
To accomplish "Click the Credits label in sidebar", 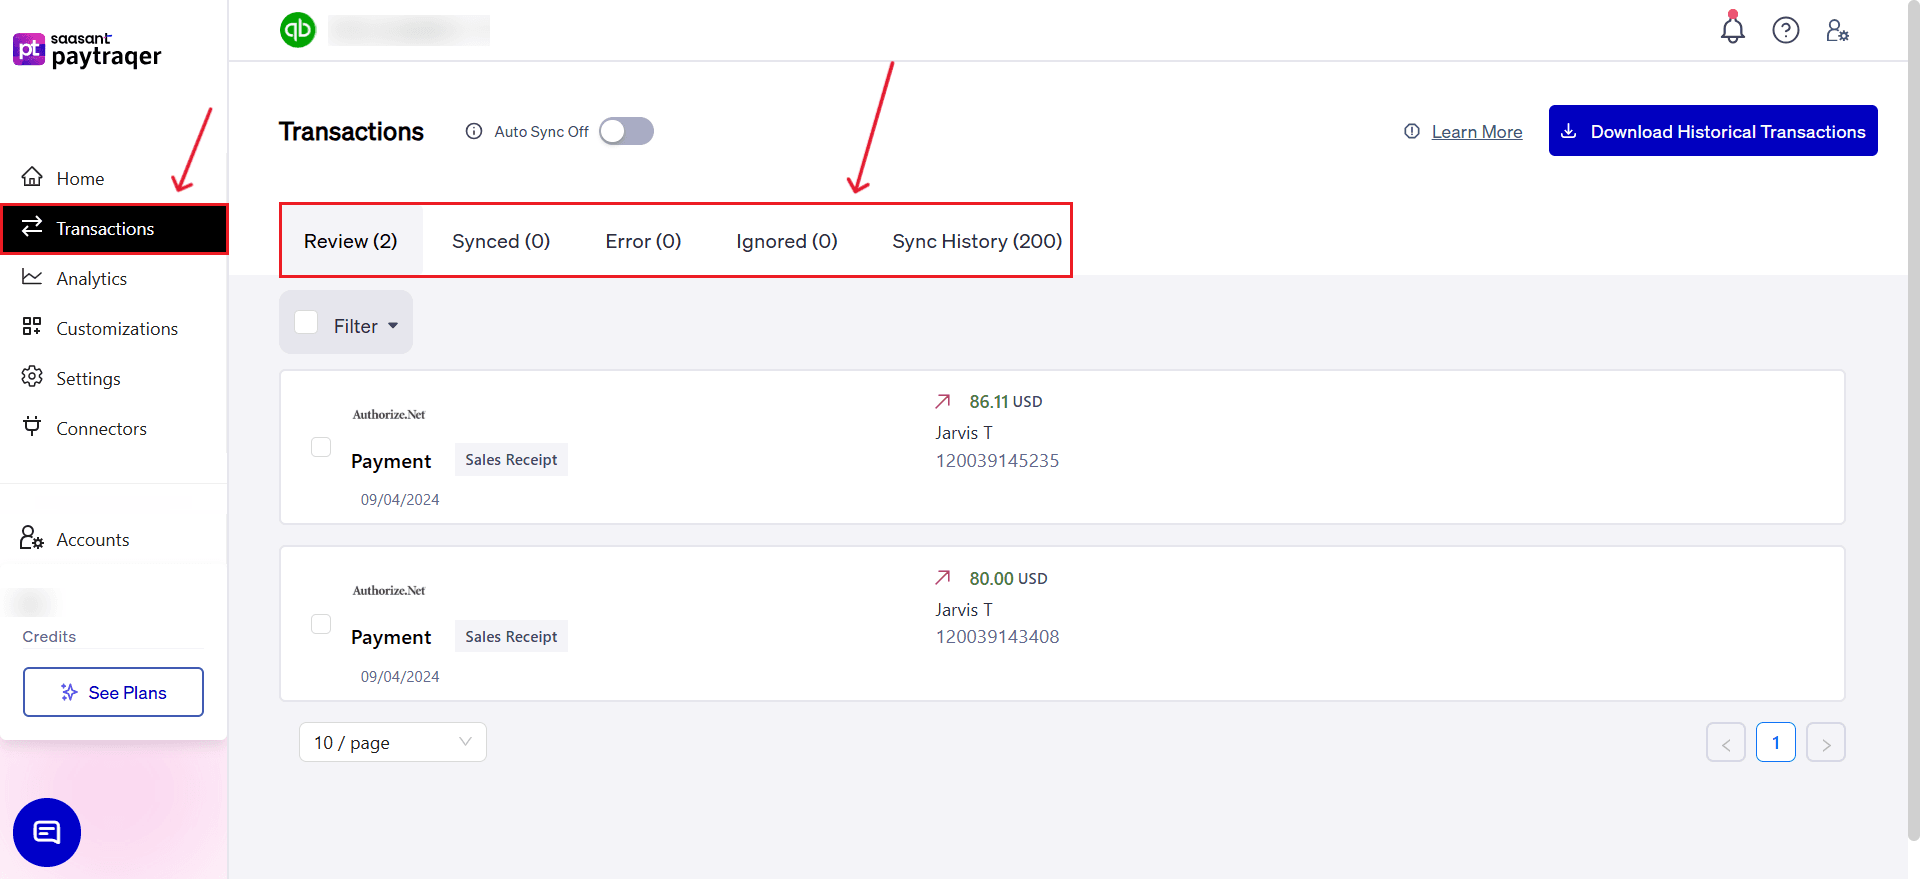I will (x=49, y=636).
